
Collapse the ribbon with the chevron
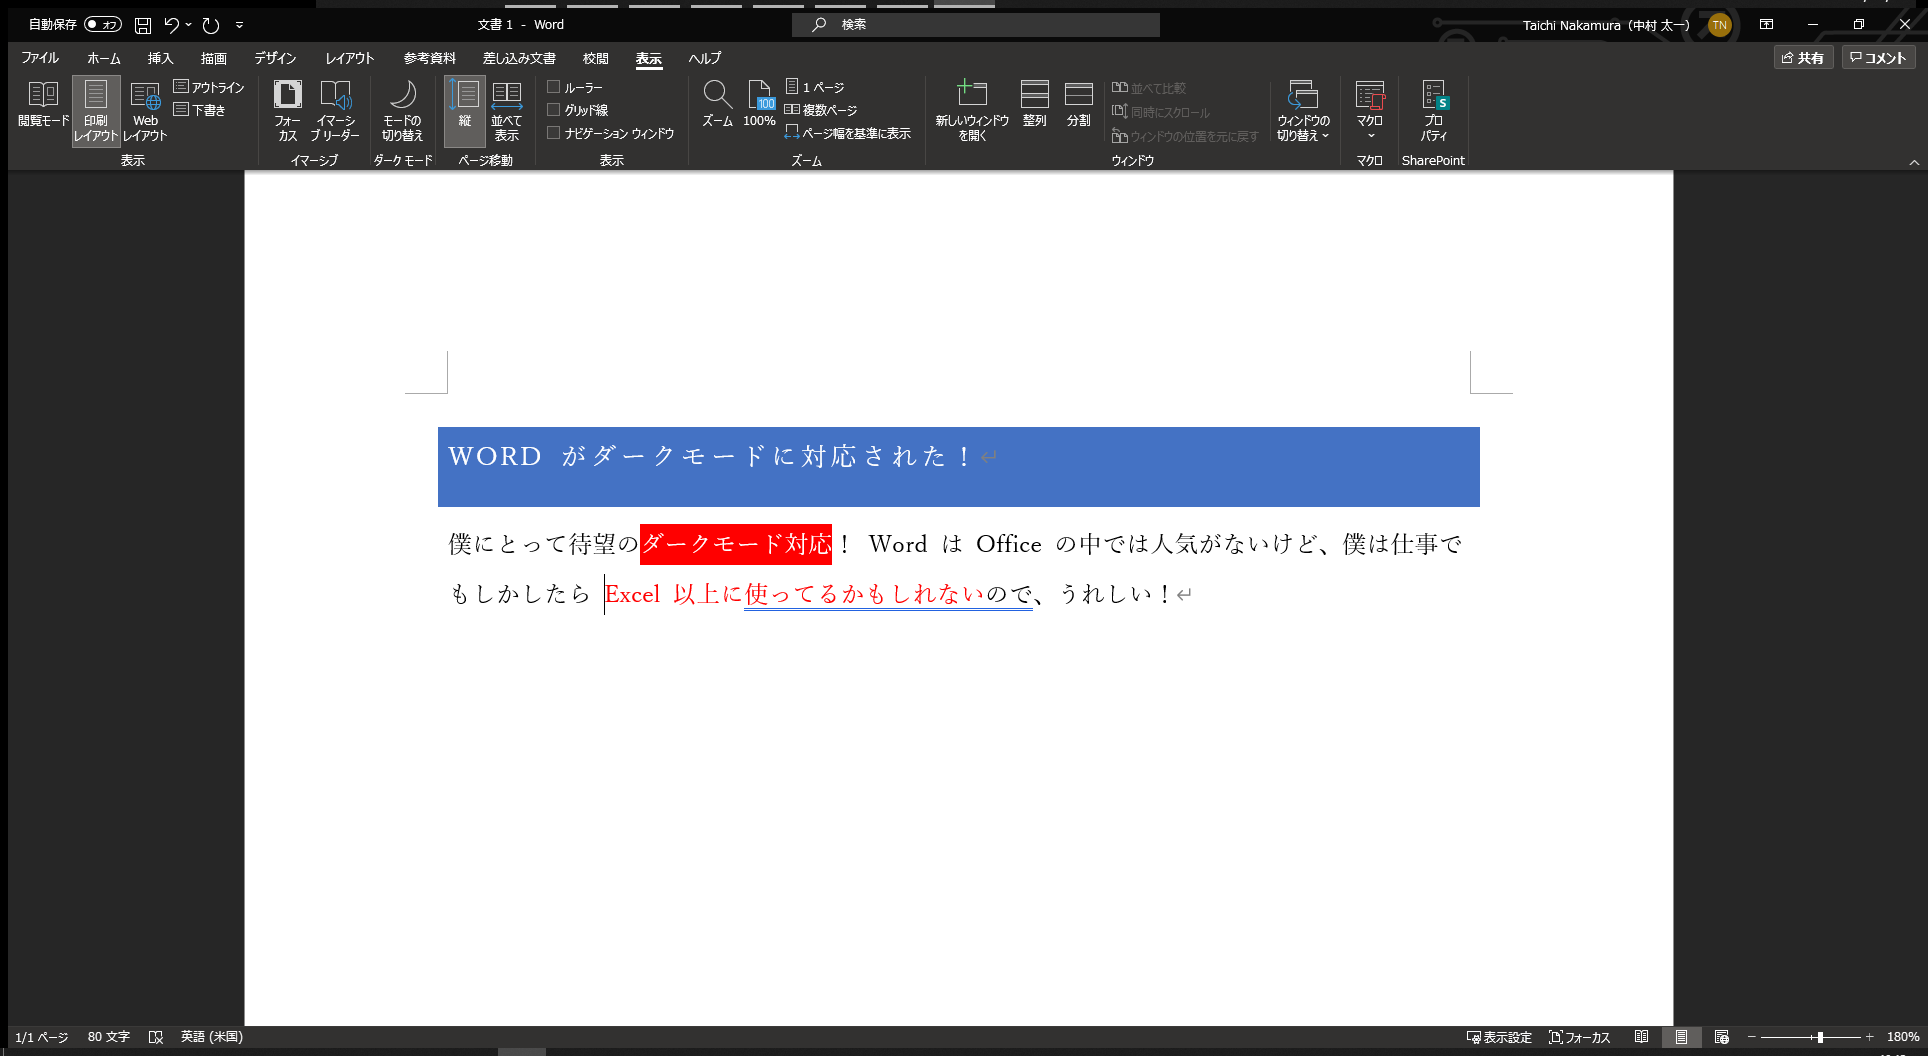pyautogui.click(x=1913, y=162)
